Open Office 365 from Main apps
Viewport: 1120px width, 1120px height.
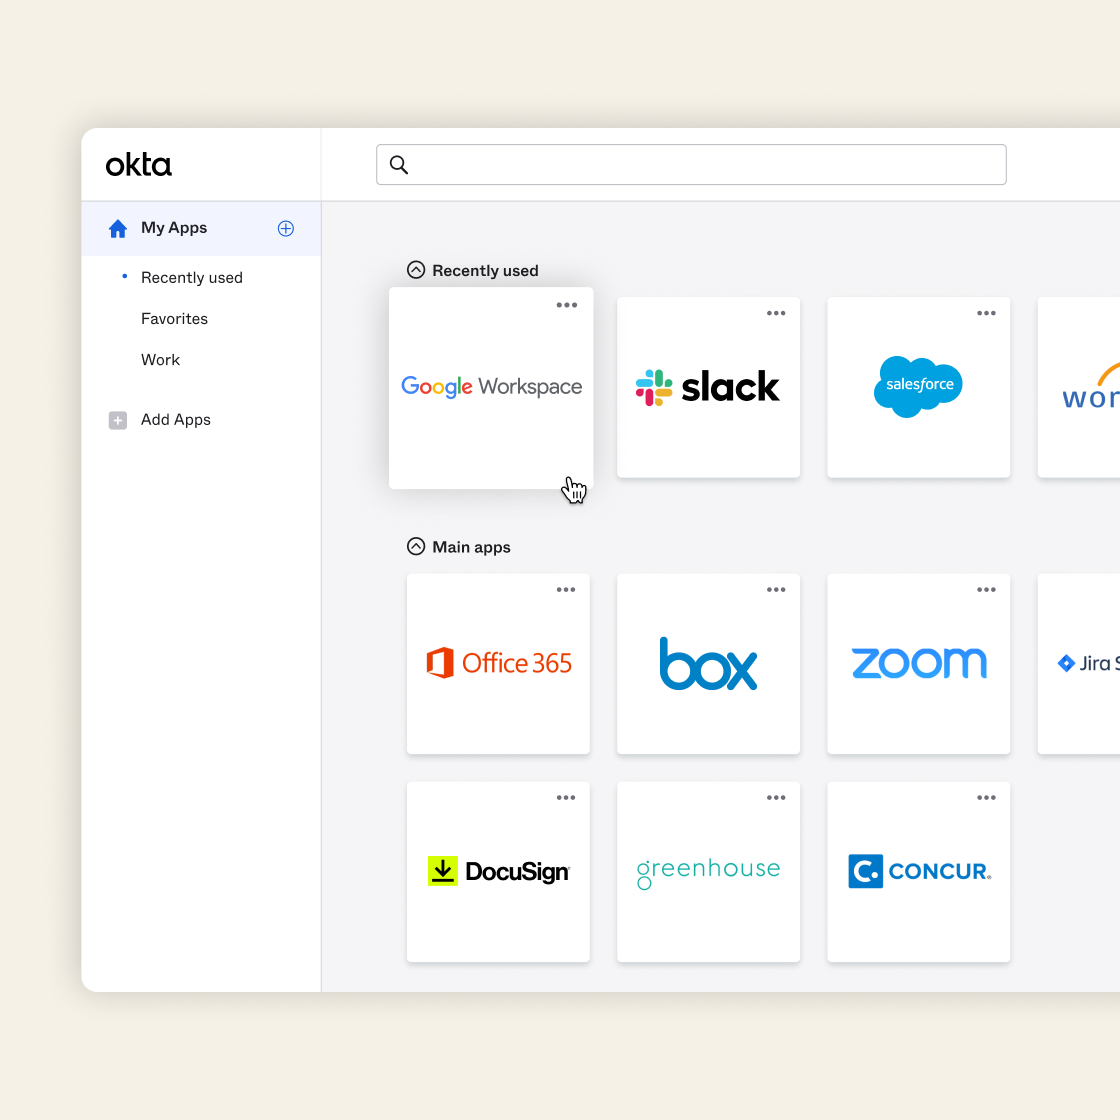coord(498,664)
